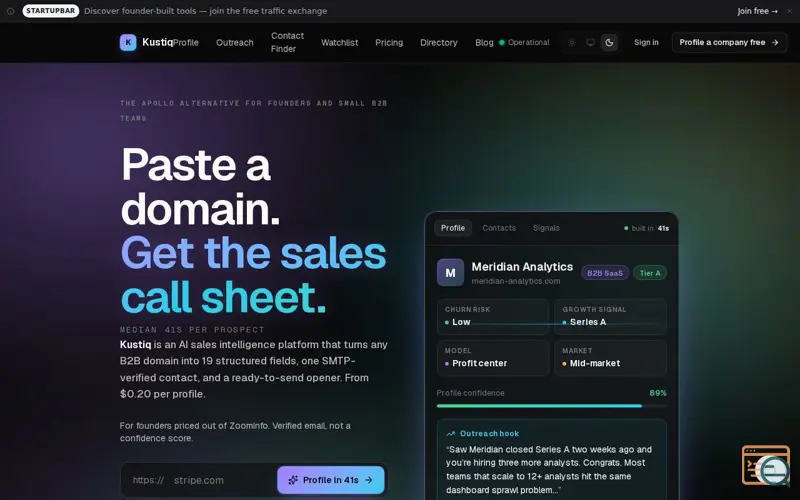Click Join free in top banner
800x500 pixels.
pyautogui.click(x=757, y=11)
